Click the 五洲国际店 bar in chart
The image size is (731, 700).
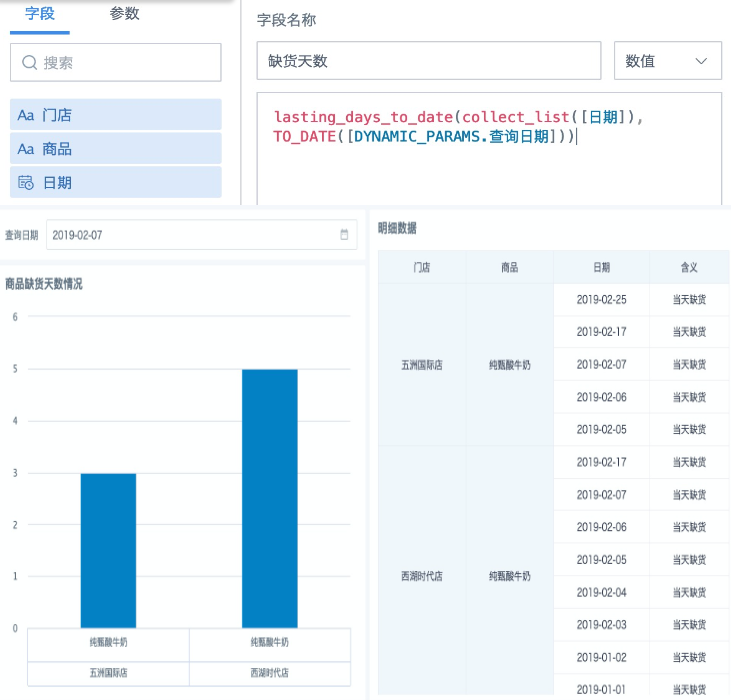pos(108,550)
